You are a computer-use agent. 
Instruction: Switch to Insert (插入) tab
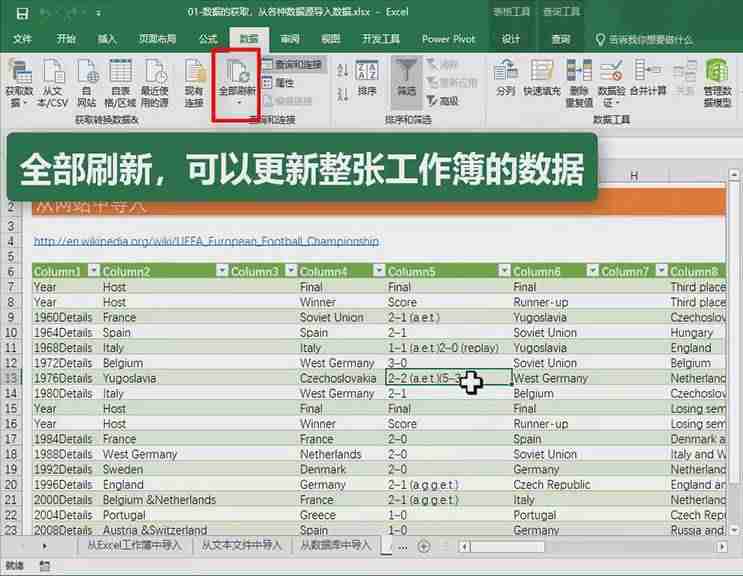tap(107, 39)
